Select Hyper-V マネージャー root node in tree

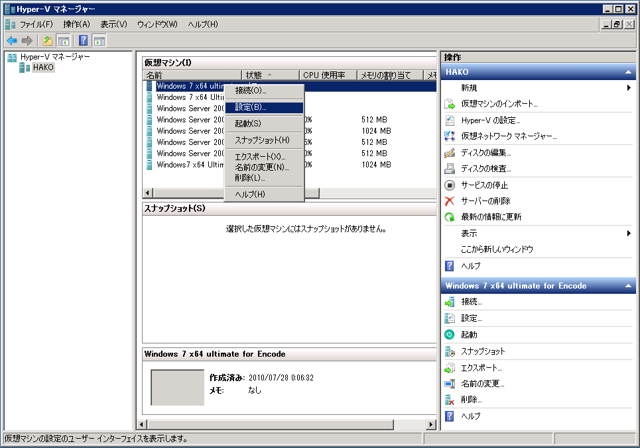click(x=55, y=57)
